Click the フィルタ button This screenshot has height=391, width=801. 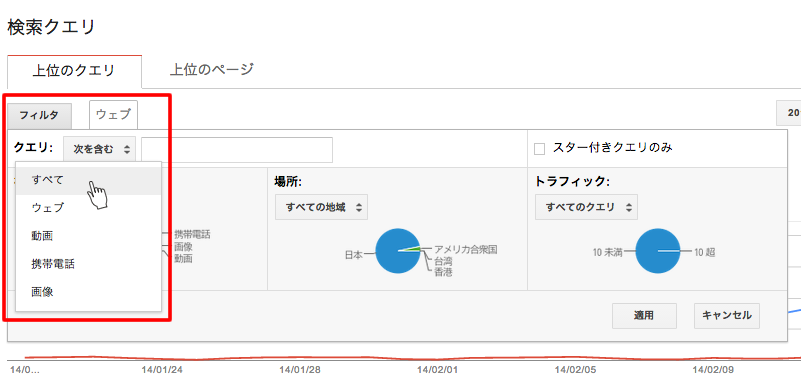[39, 116]
